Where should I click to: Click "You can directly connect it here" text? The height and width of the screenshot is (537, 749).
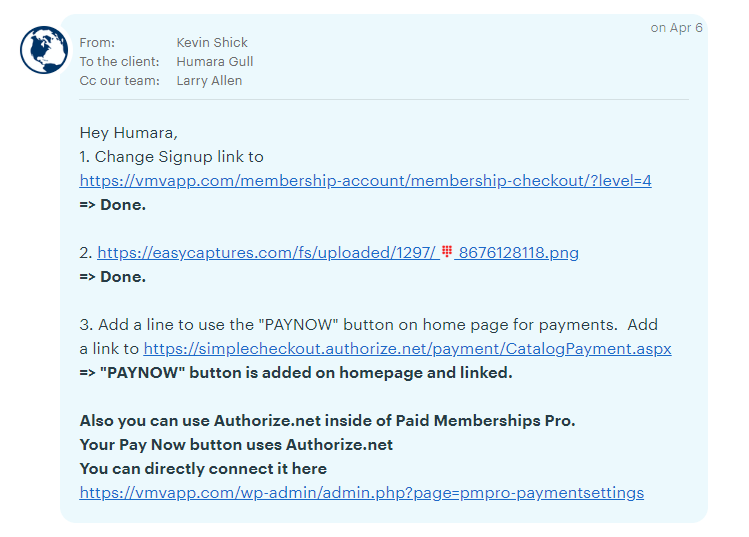tap(203, 469)
